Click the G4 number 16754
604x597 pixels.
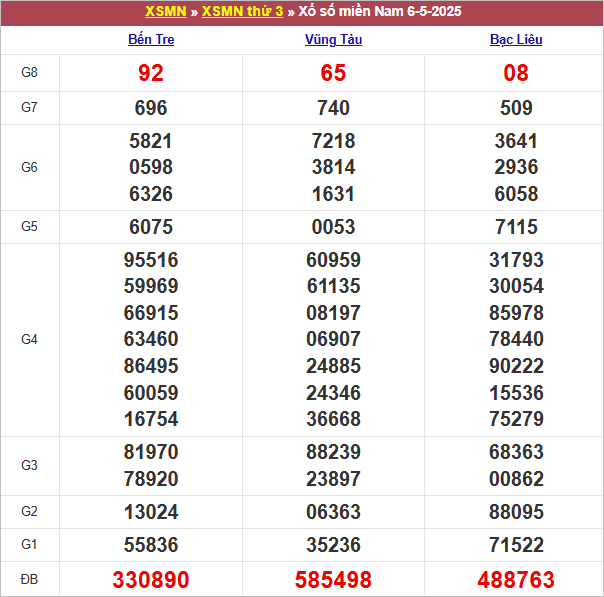coord(151,419)
